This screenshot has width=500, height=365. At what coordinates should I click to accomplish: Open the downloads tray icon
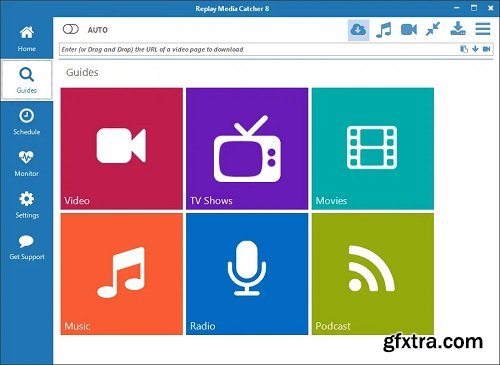(458, 29)
